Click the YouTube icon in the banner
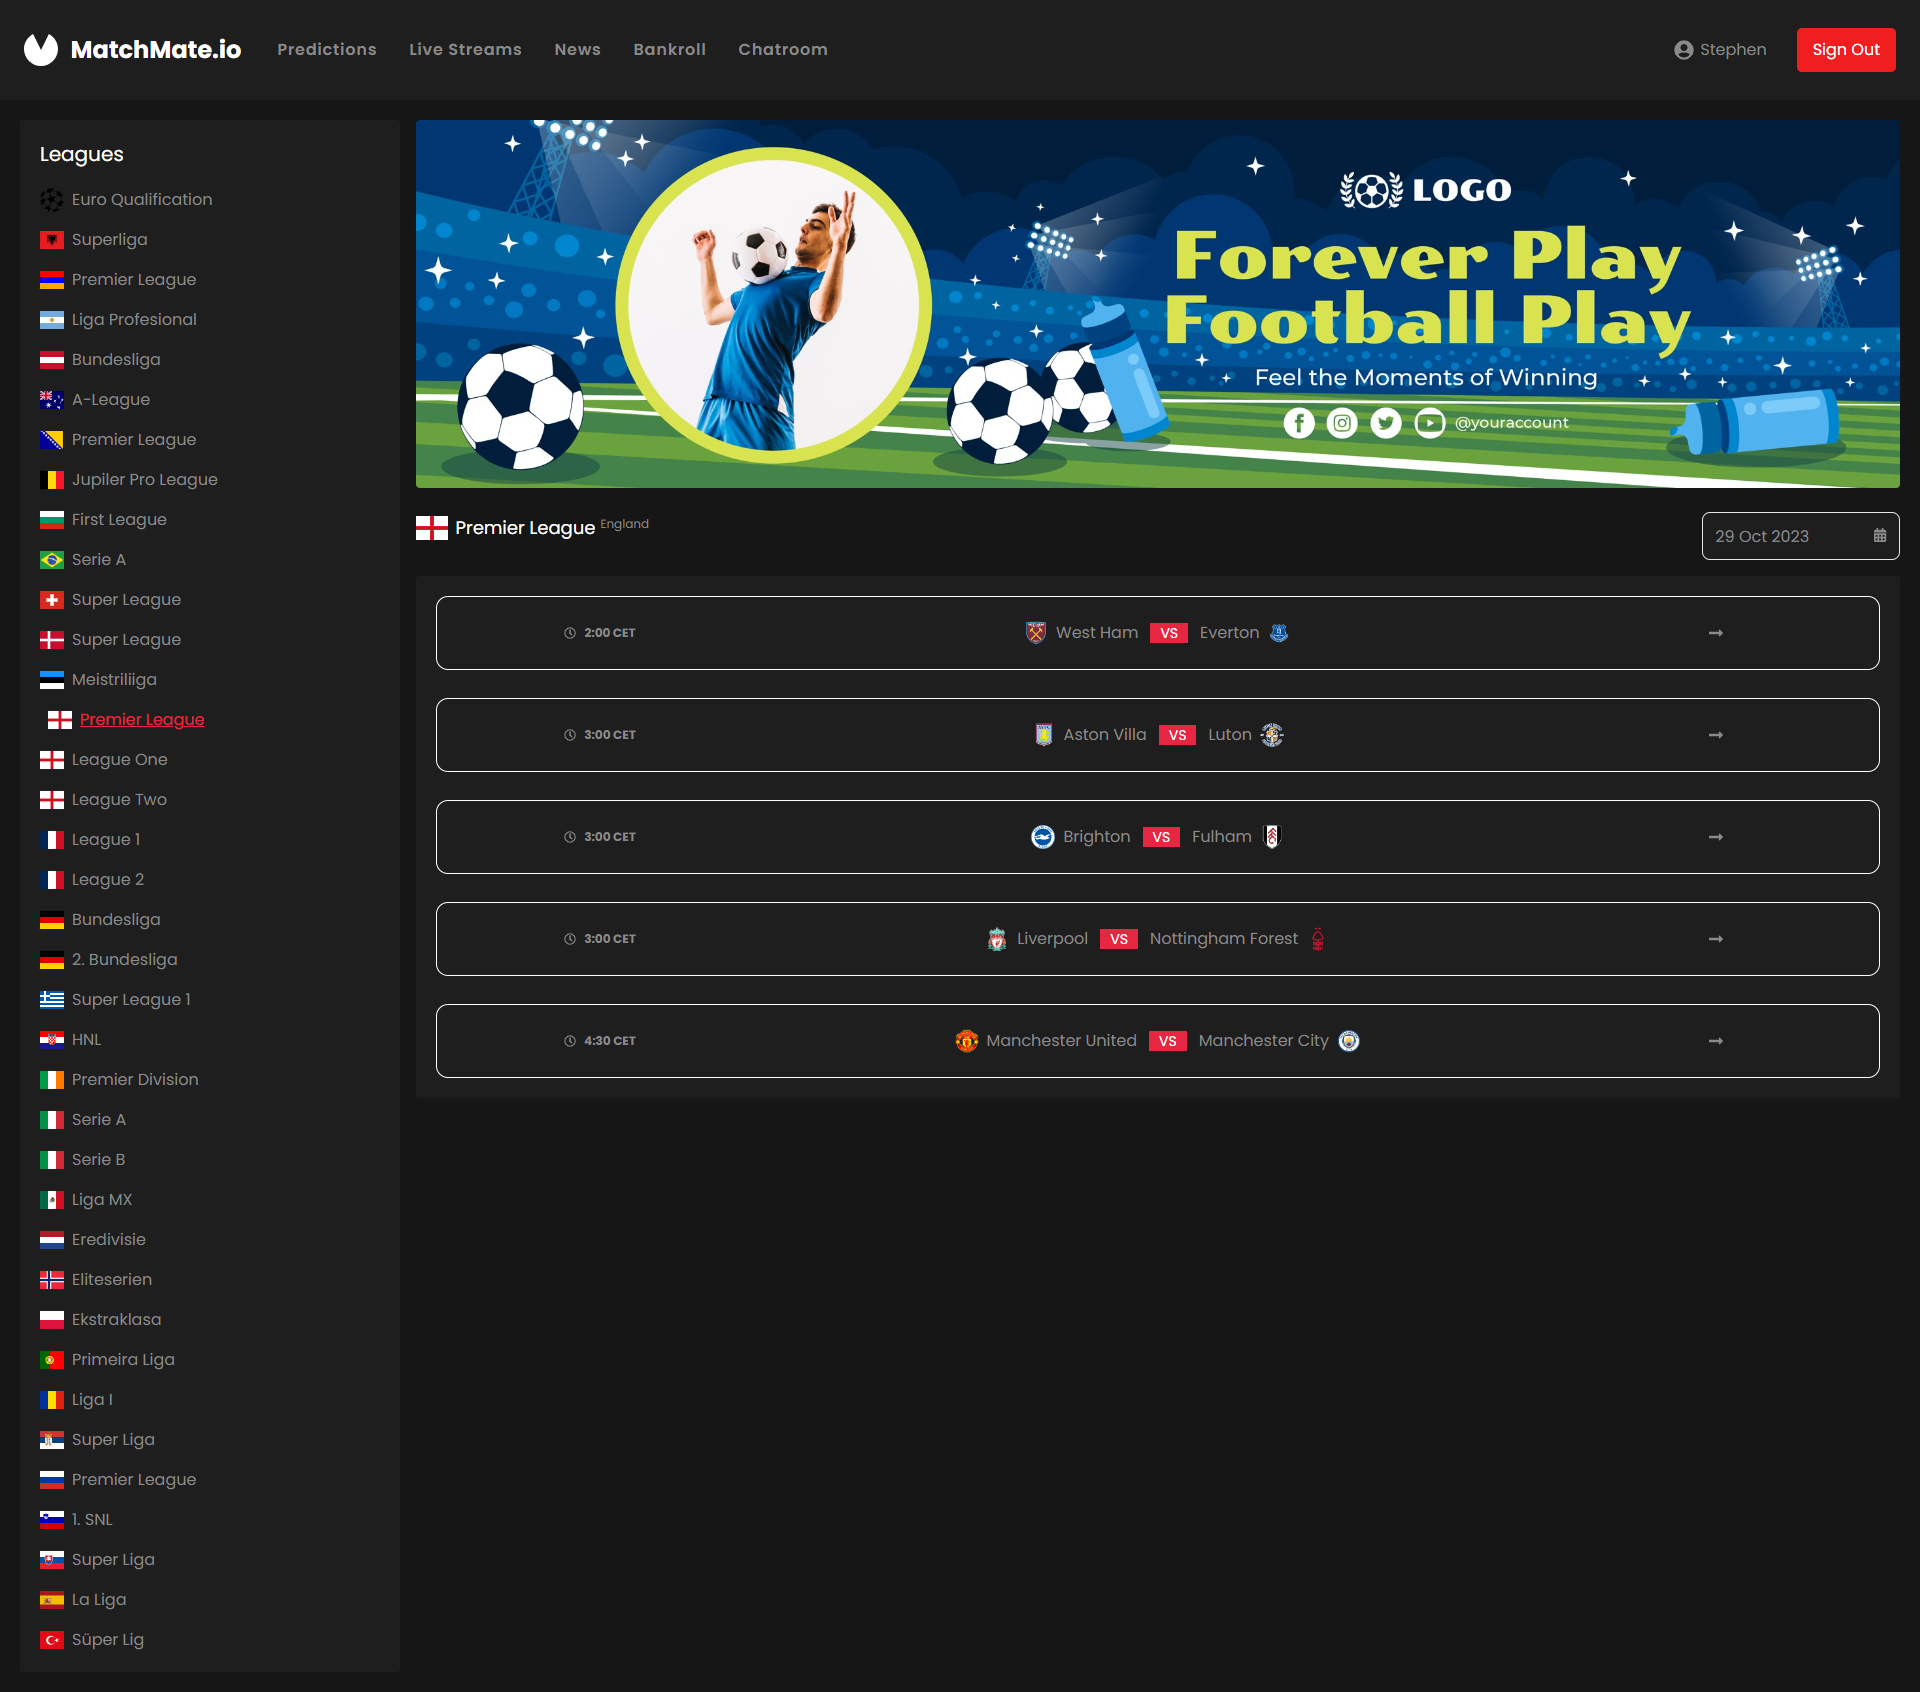Screen dimensions: 1920x1692 click(x=1430, y=423)
